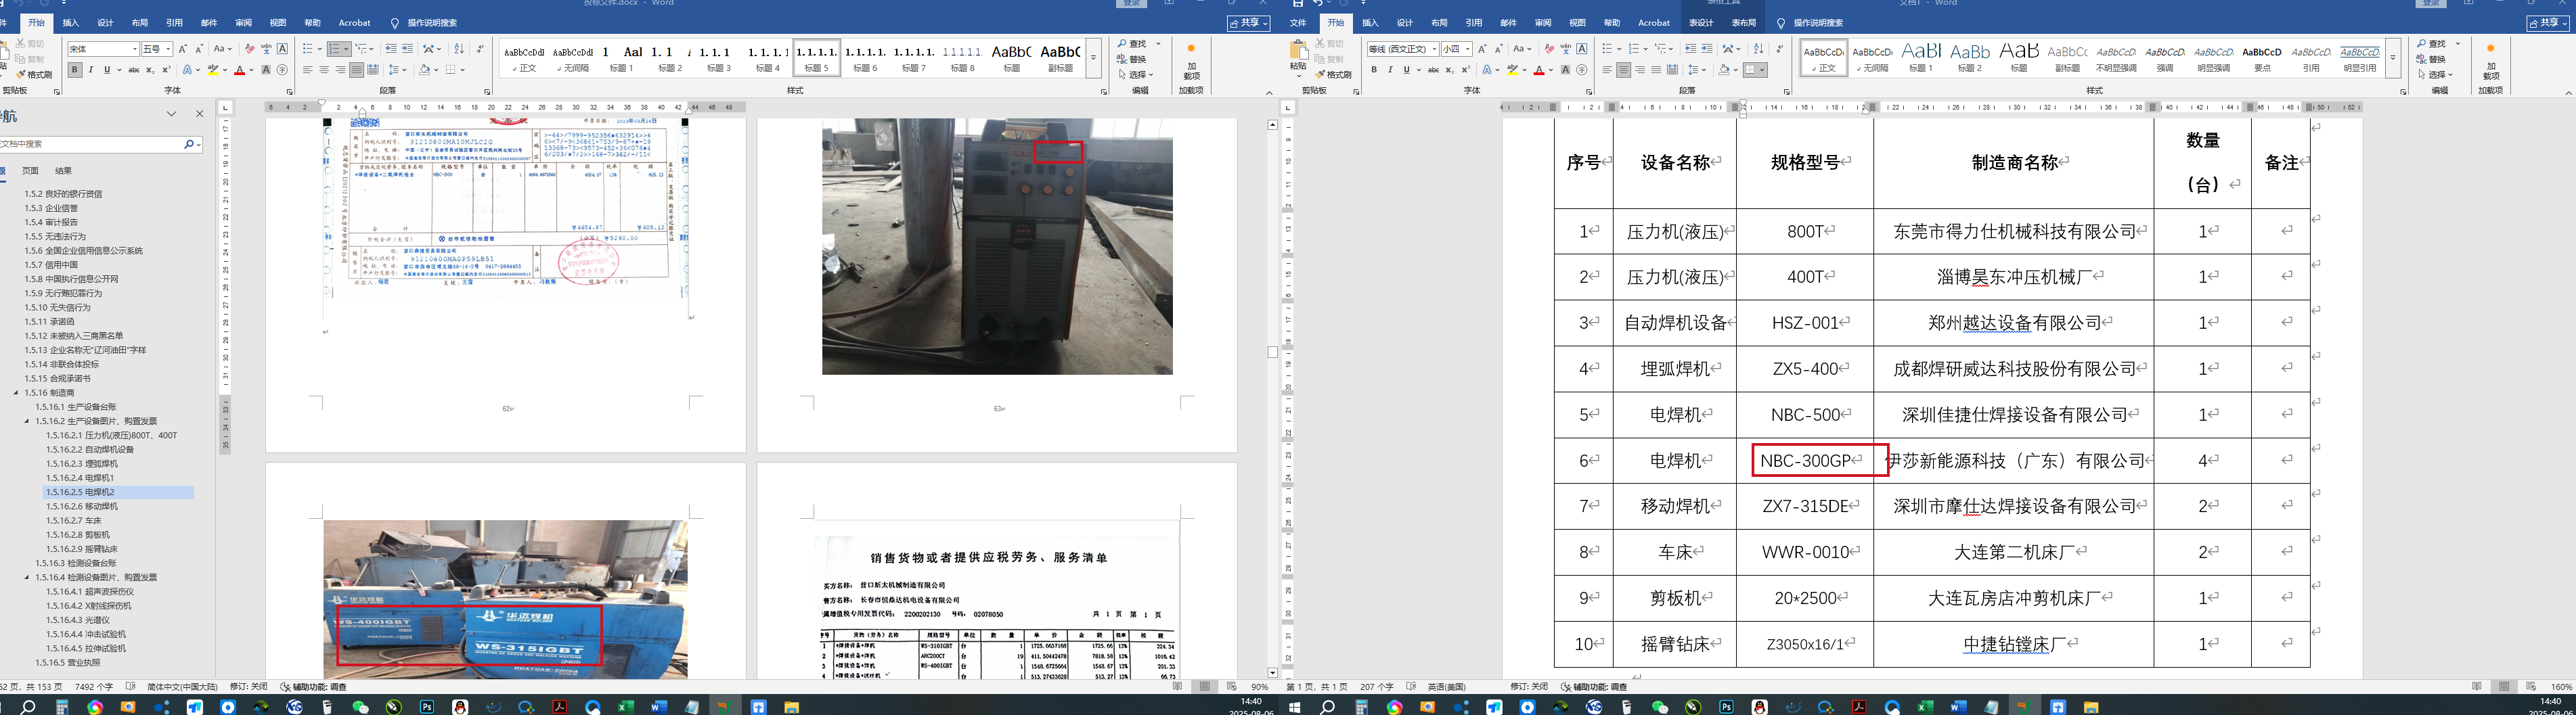2576x715 pixels.
Task: Sort table contents in right Word window
Action: 1758,49
